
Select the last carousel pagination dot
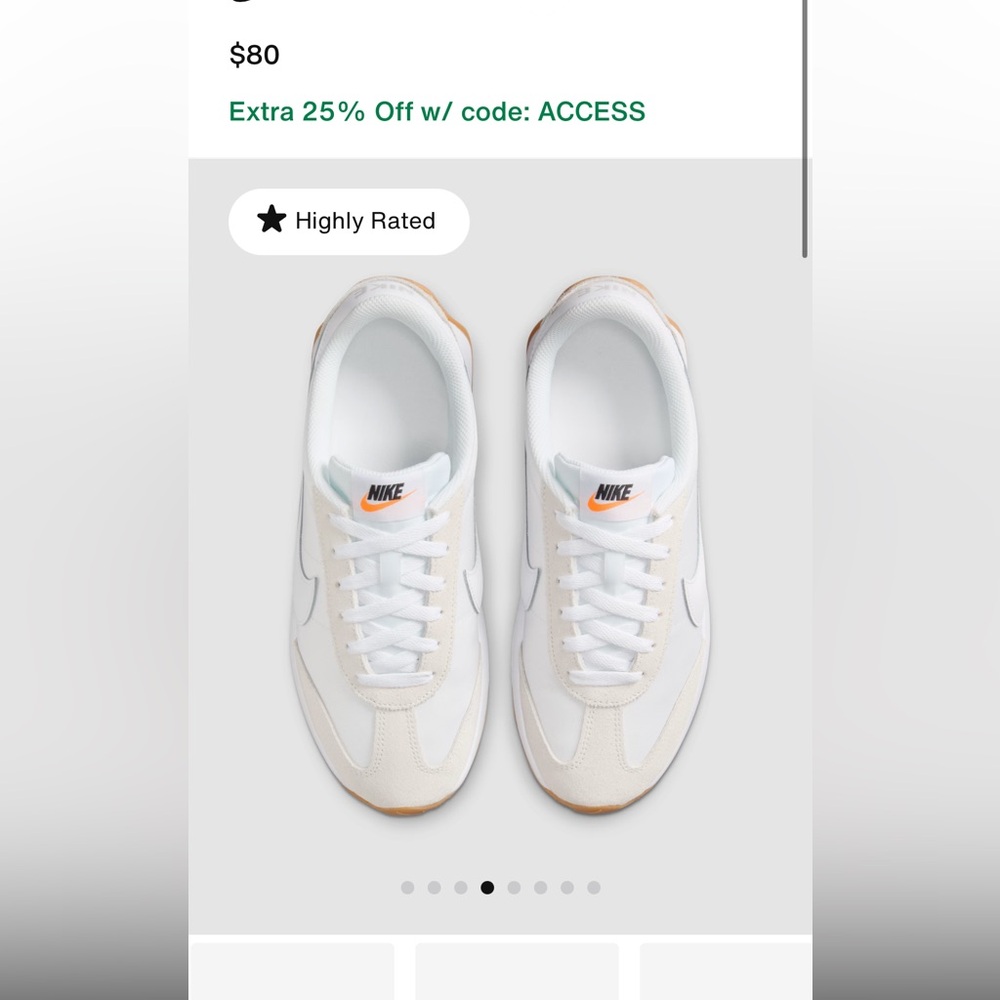pos(595,884)
